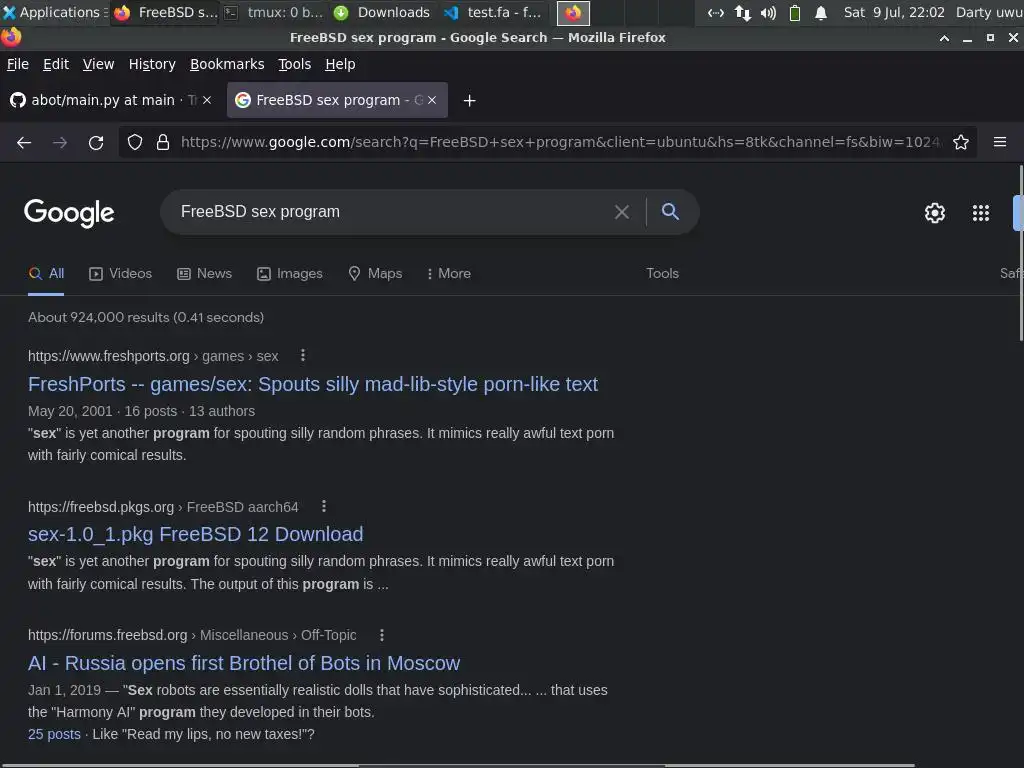The height and width of the screenshot is (768, 1024).
Task: Open sex-1.0_1.pkg FreeBSD 12 Download link
Action: (195, 534)
